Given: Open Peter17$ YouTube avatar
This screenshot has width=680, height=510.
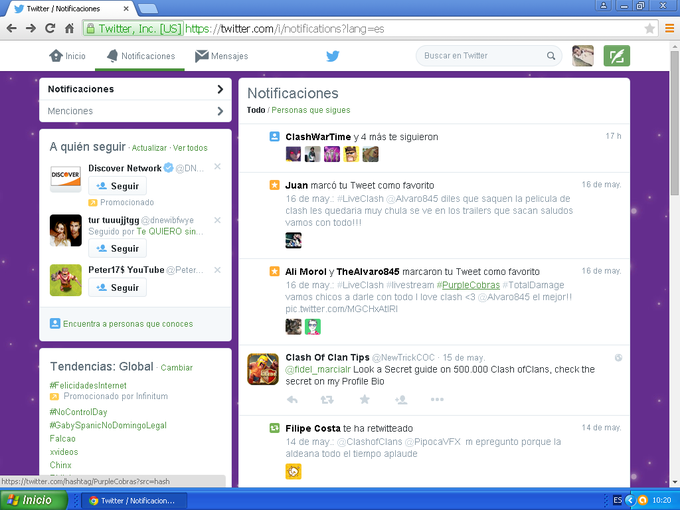Looking at the screenshot, I should click(65, 280).
